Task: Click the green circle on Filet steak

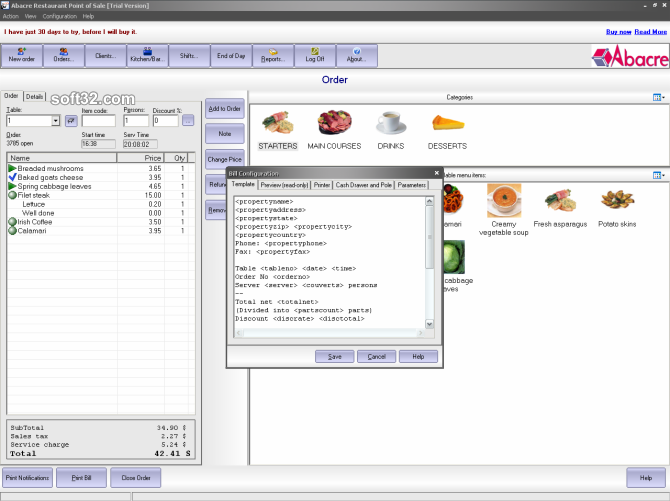Action: click(x=12, y=195)
